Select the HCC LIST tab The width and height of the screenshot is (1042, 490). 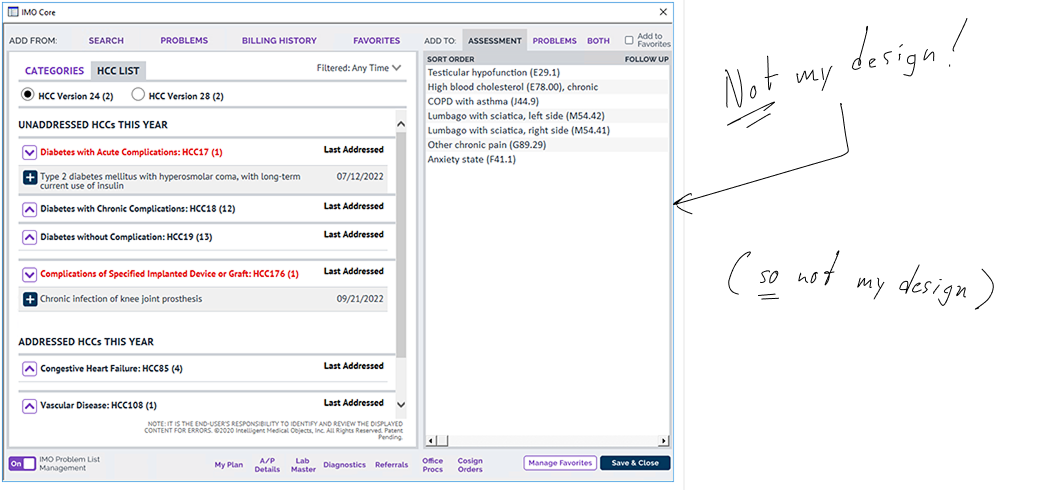[118, 70]
